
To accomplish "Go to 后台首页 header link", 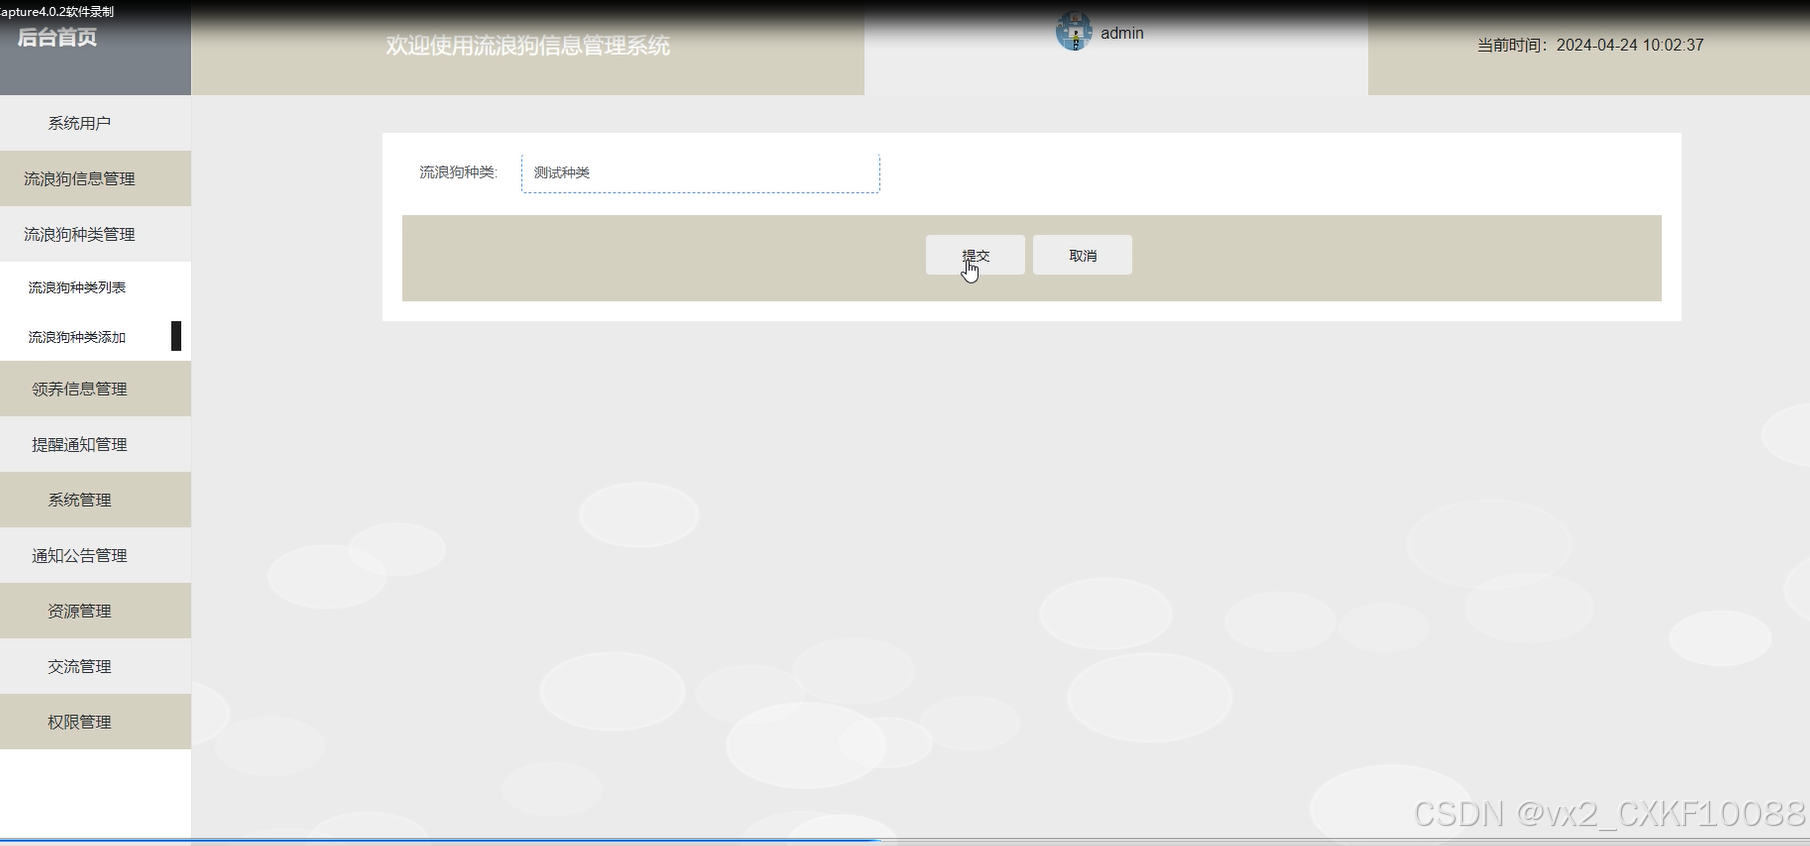I will click(x=57, y=38).
